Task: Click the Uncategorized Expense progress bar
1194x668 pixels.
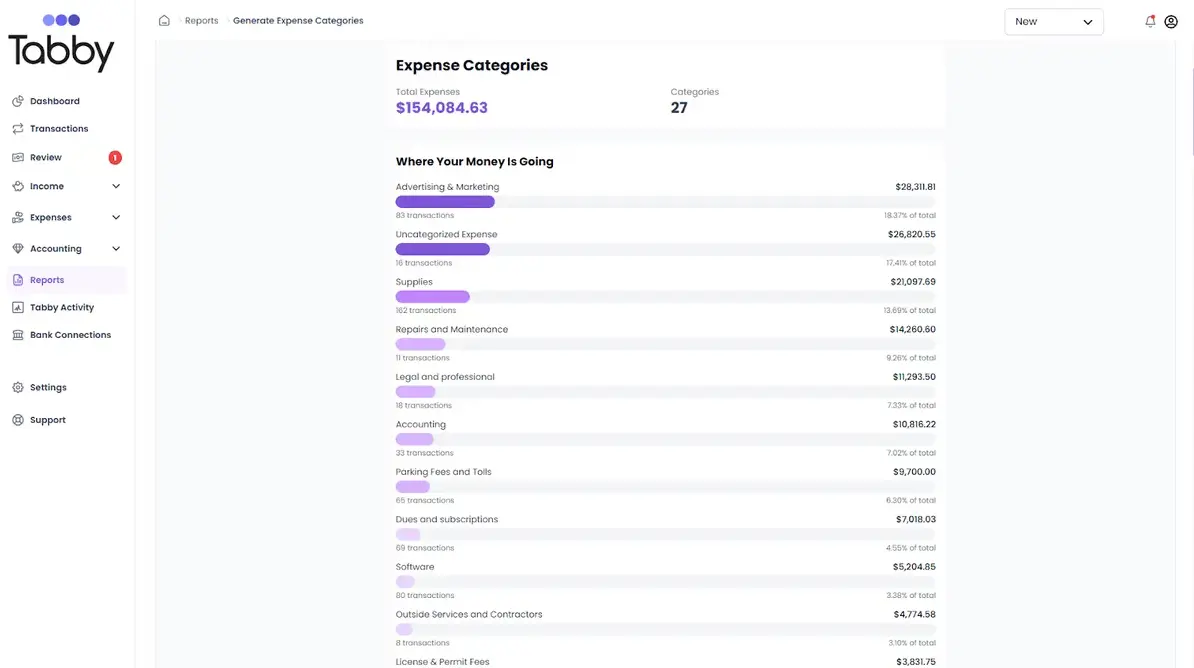Action: pyautogui.click(x=665, y=249)
